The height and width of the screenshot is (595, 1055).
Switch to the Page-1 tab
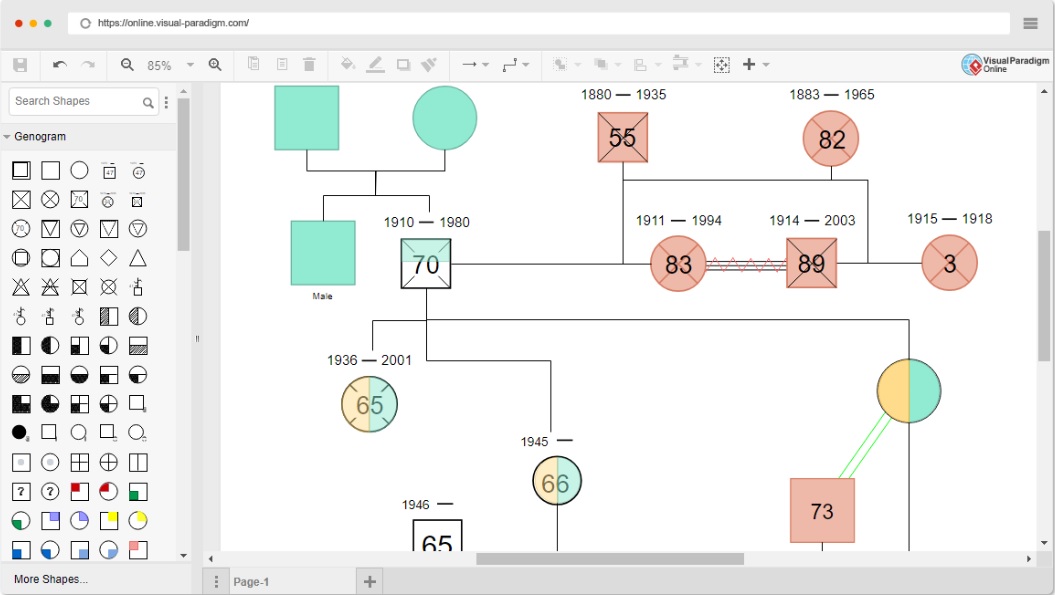(251, 582)
